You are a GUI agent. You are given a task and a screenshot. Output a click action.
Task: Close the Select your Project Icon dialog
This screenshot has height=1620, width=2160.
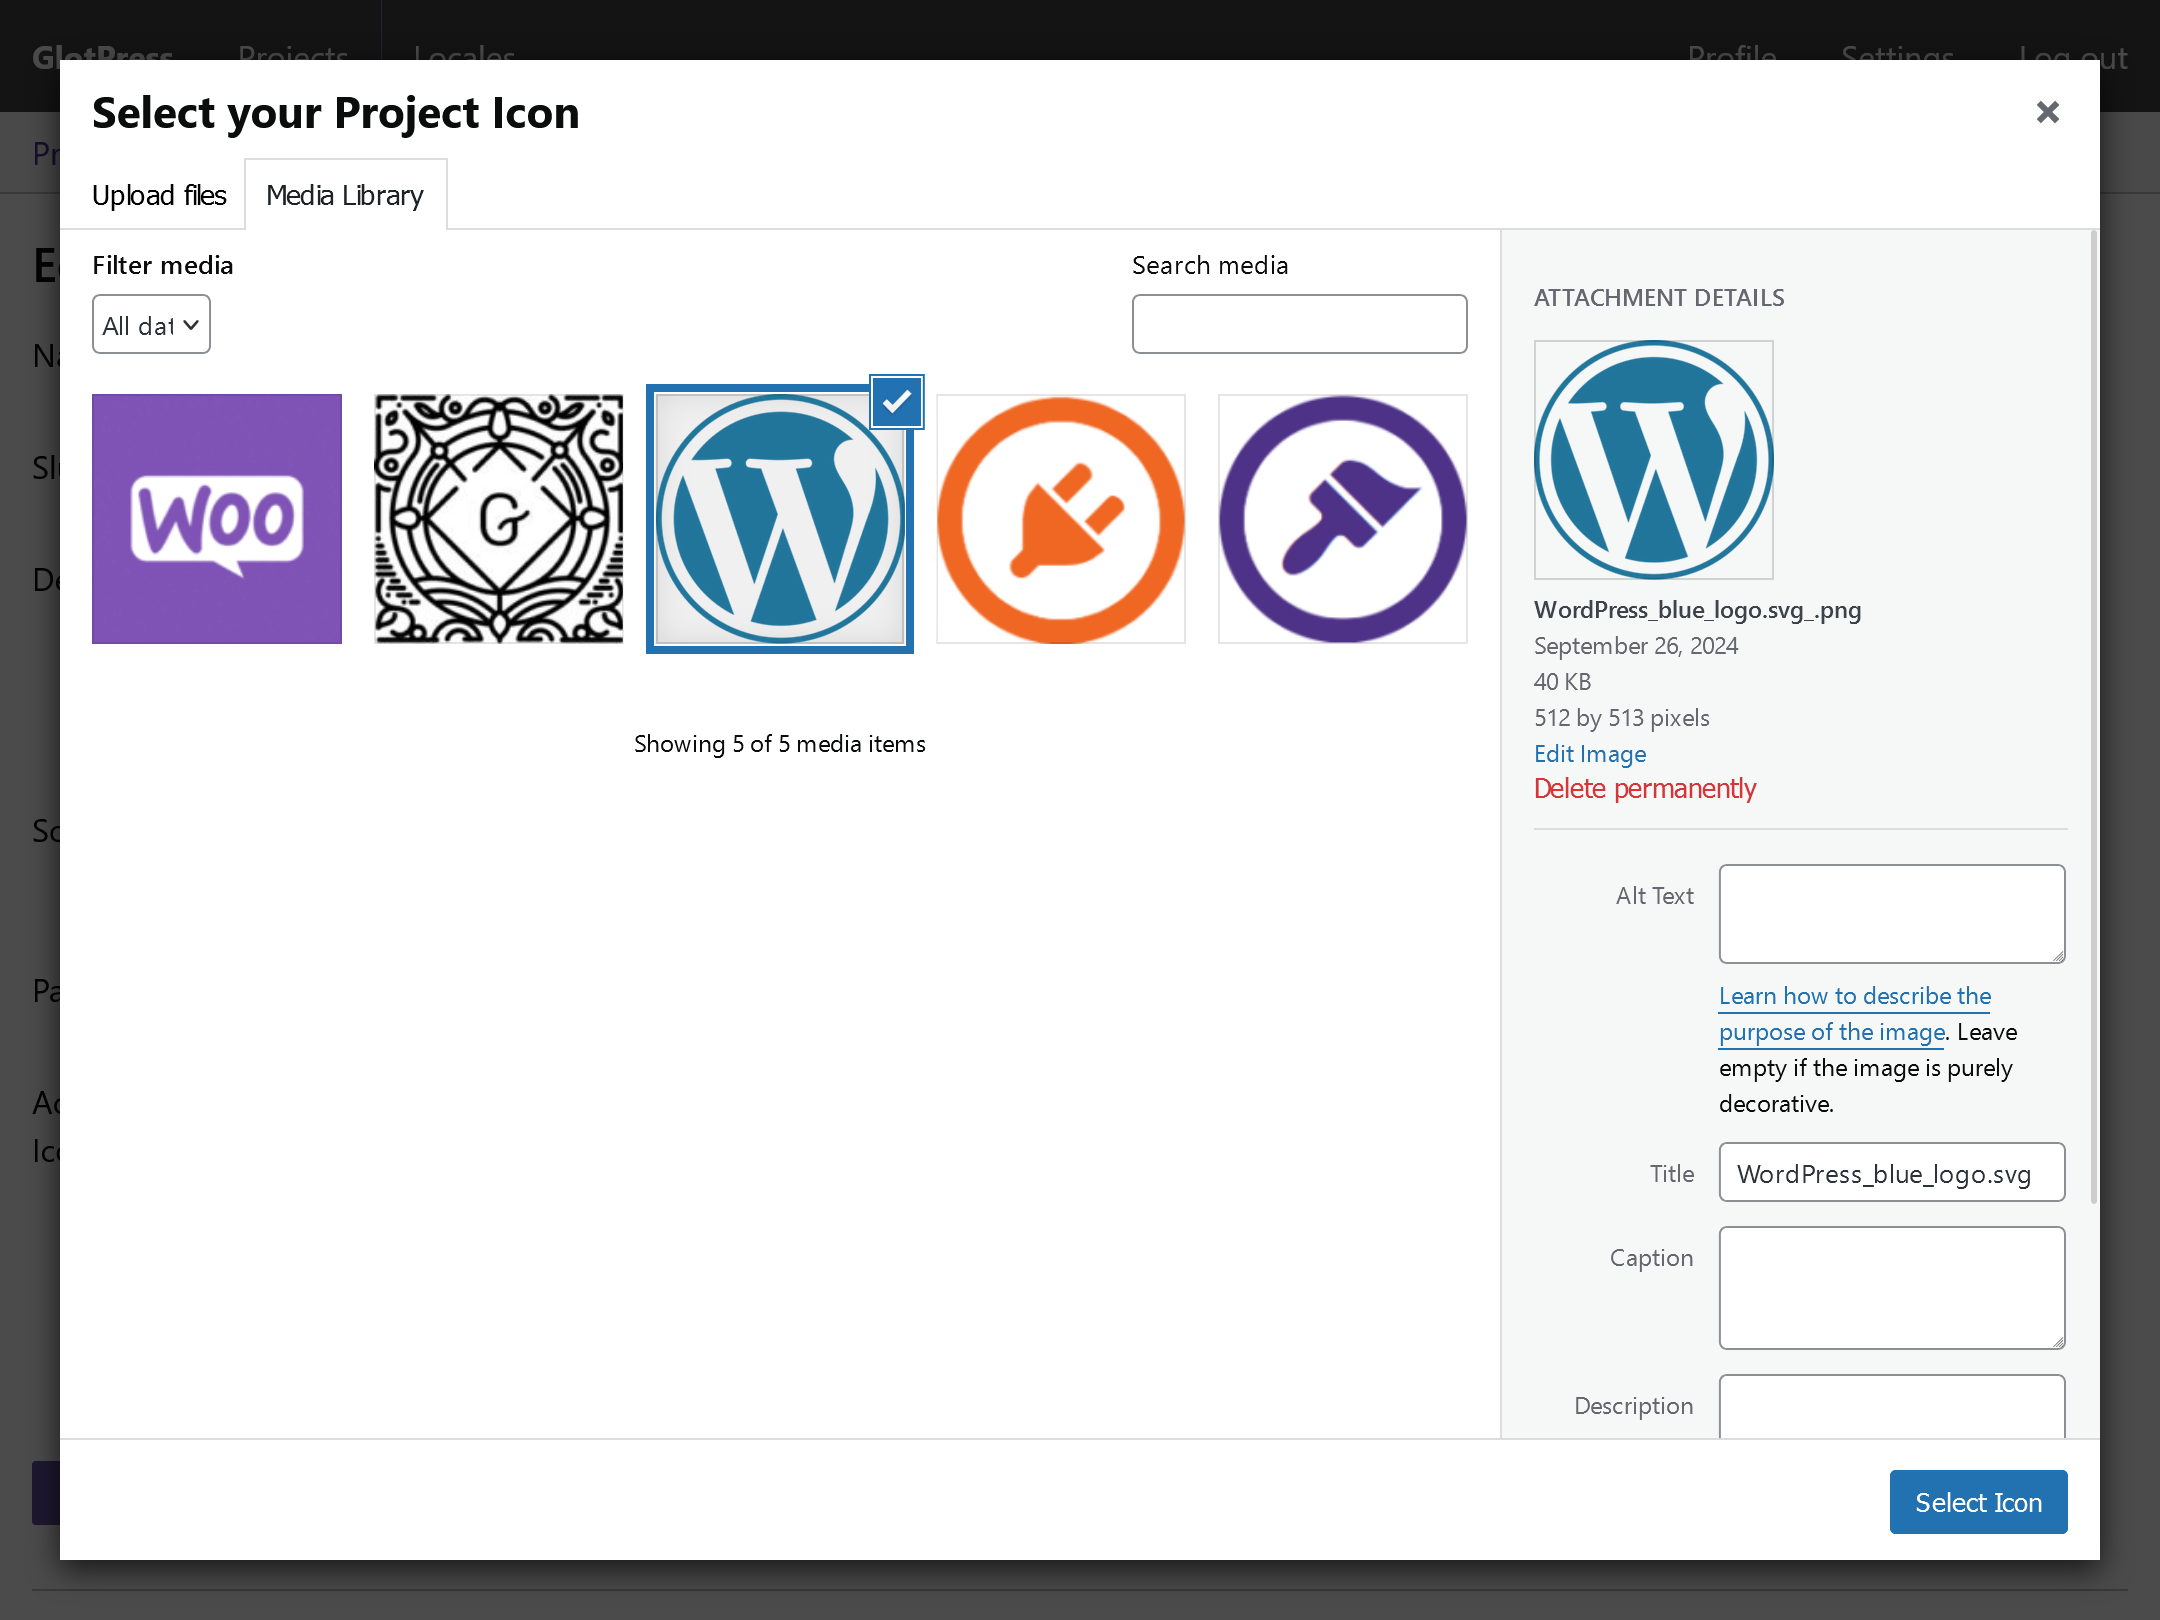(x=2047, y=112)
